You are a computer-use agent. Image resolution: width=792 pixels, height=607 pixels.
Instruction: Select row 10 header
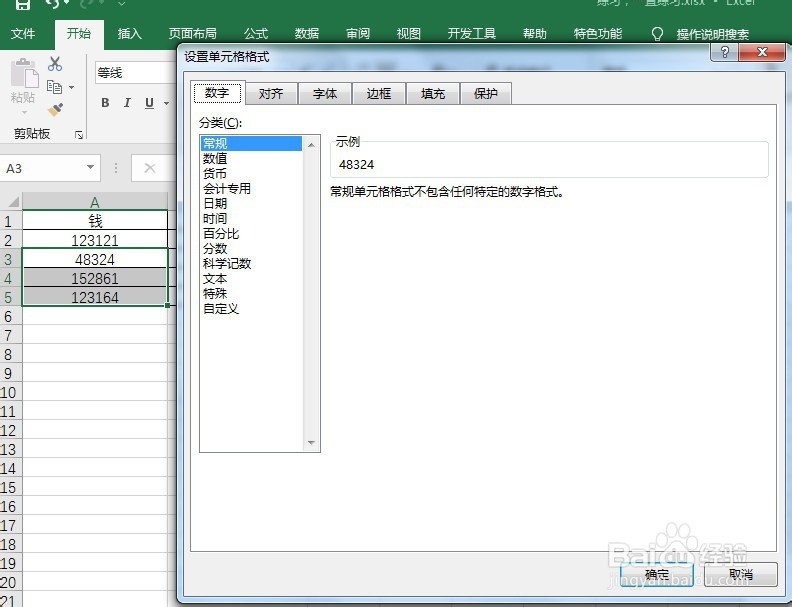point(9,392)
